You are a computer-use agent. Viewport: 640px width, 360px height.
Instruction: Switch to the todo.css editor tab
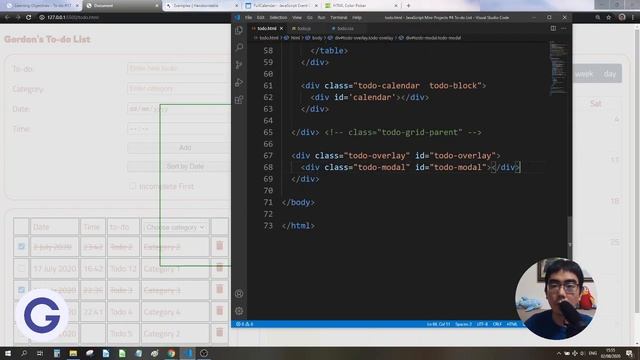(x=345, y=29)
